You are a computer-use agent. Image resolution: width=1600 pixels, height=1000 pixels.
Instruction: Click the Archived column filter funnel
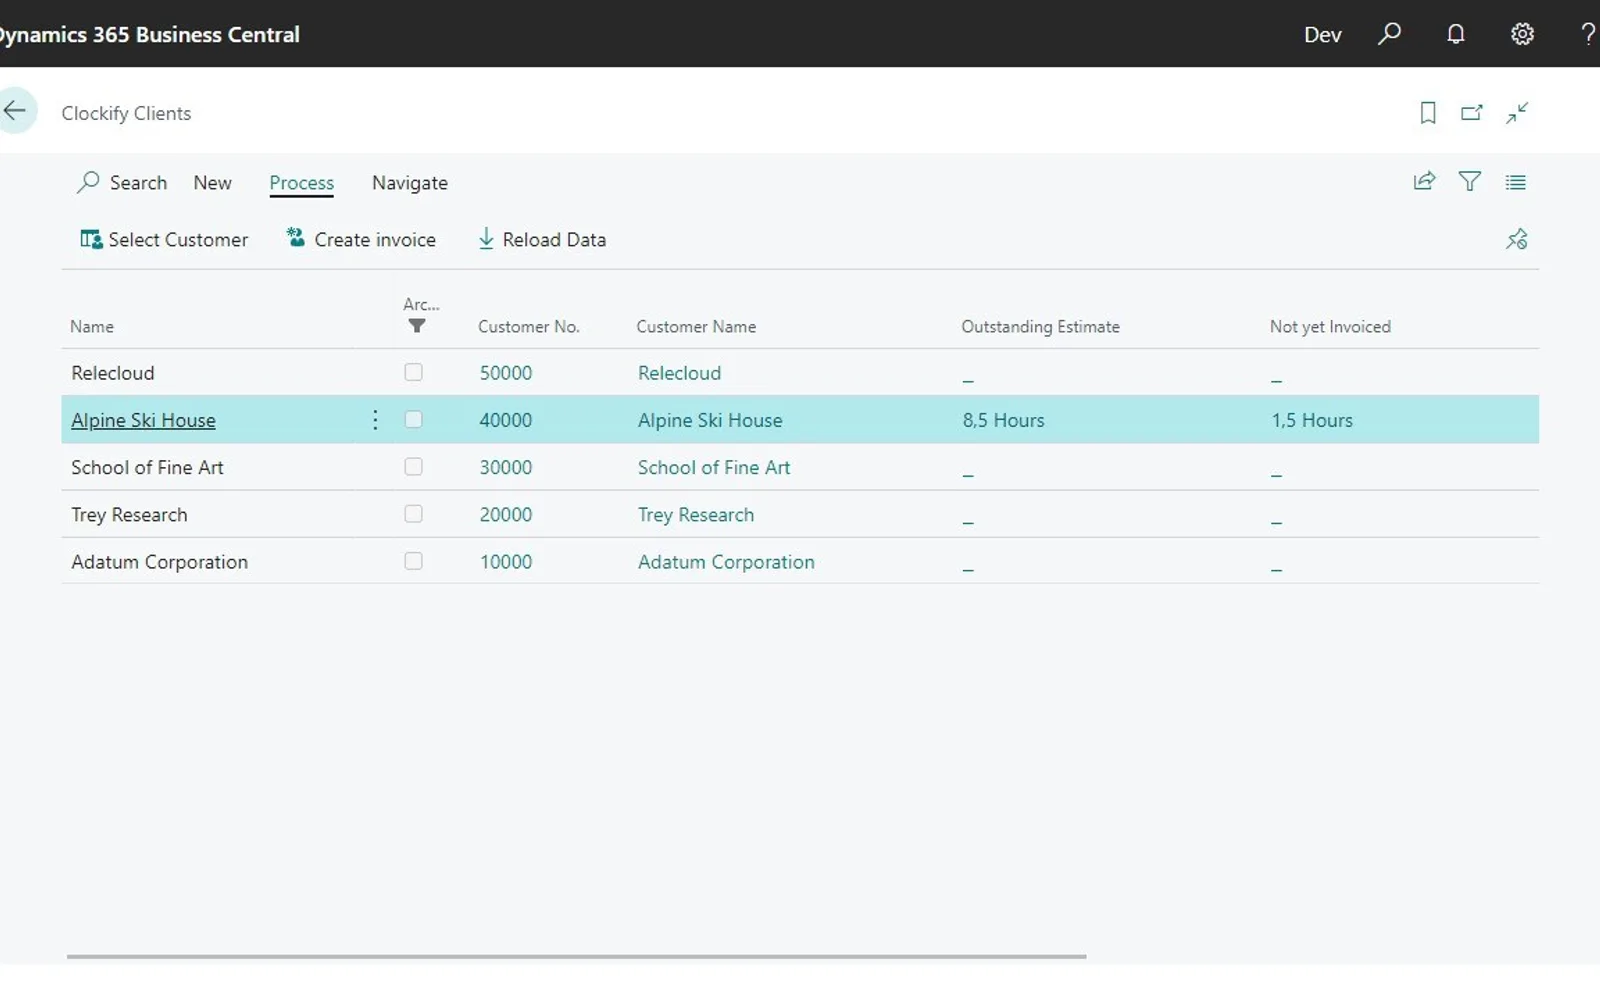tap(417, 326)
